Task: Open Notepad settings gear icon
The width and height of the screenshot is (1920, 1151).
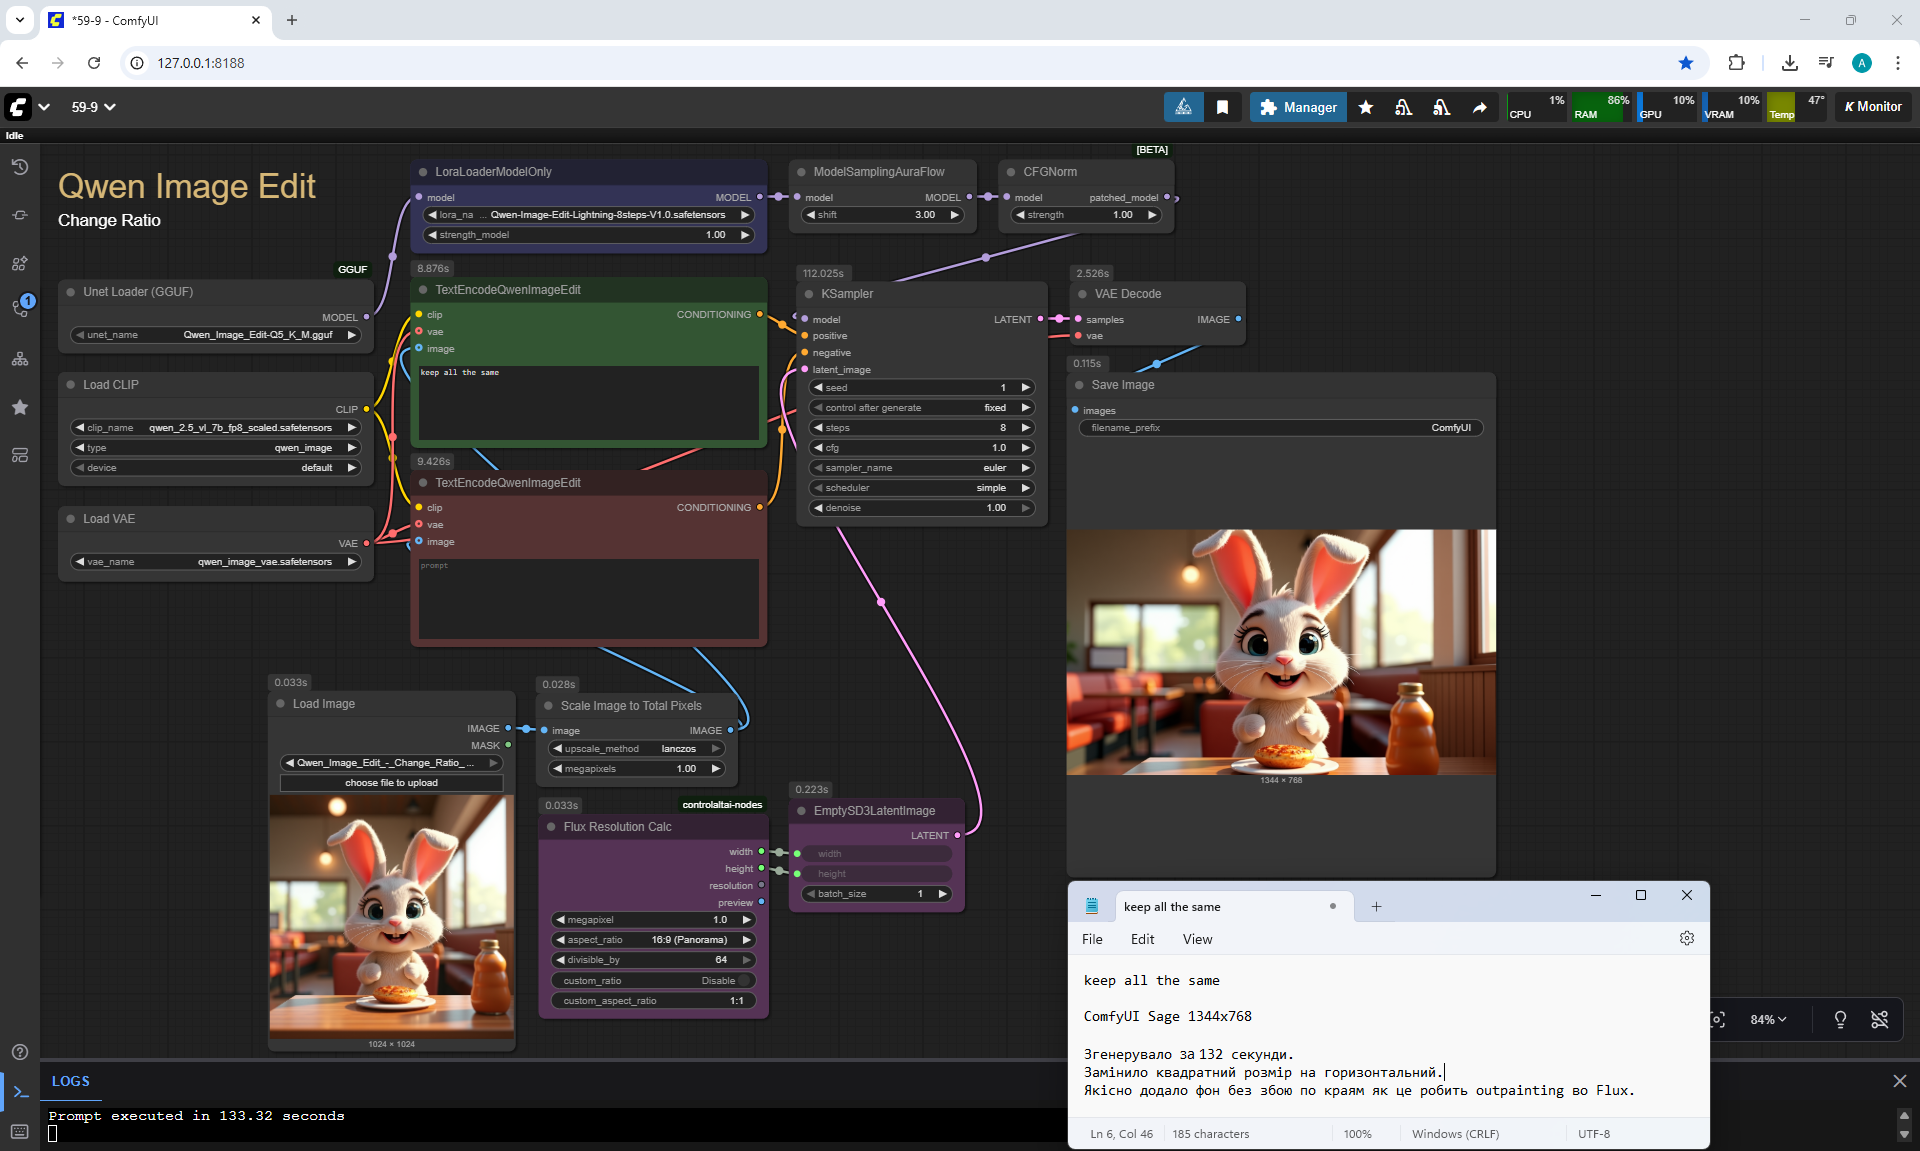Action: pos(1687,938)
